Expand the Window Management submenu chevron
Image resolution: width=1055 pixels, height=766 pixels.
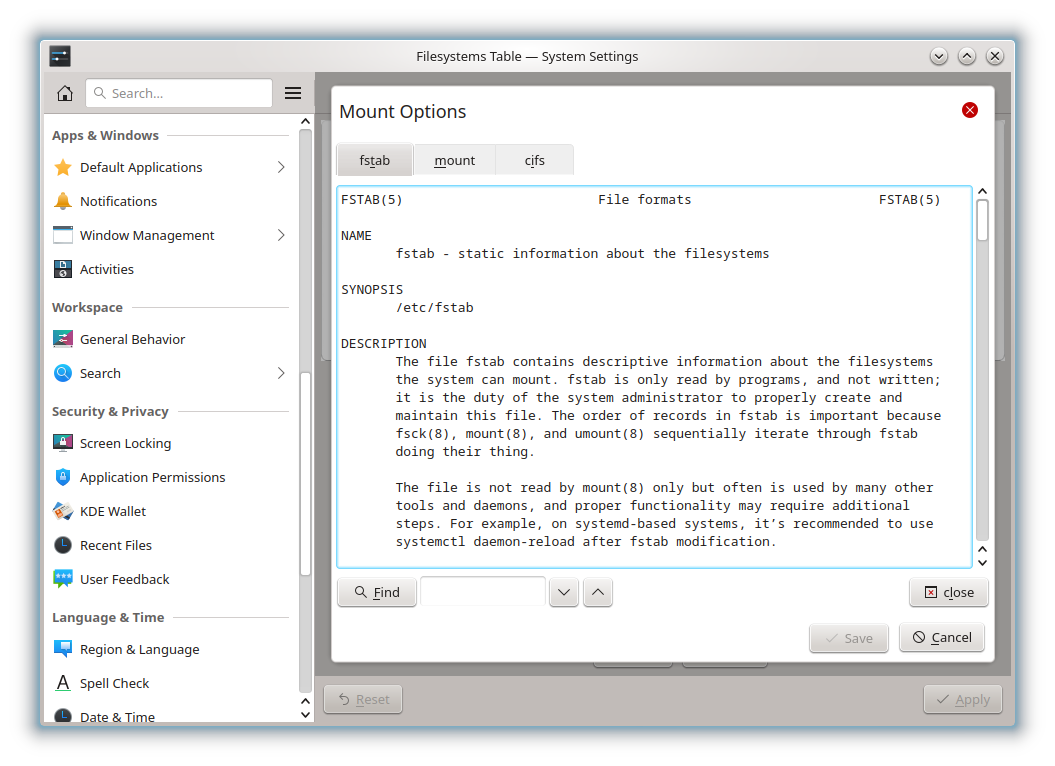point(281,235)
